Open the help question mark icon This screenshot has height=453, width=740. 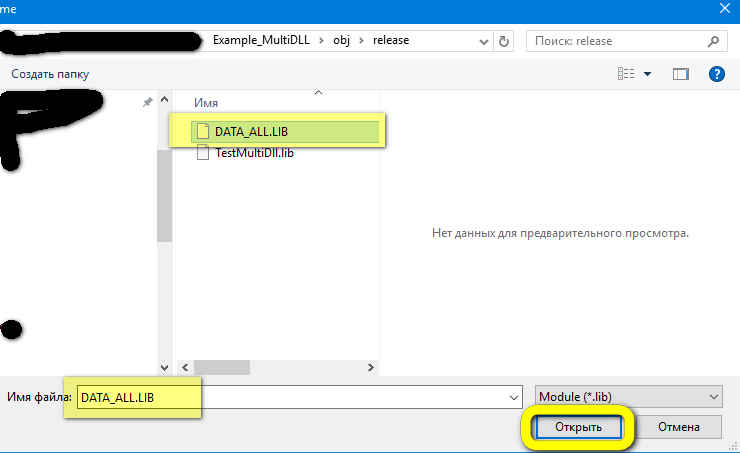(716, 74)
